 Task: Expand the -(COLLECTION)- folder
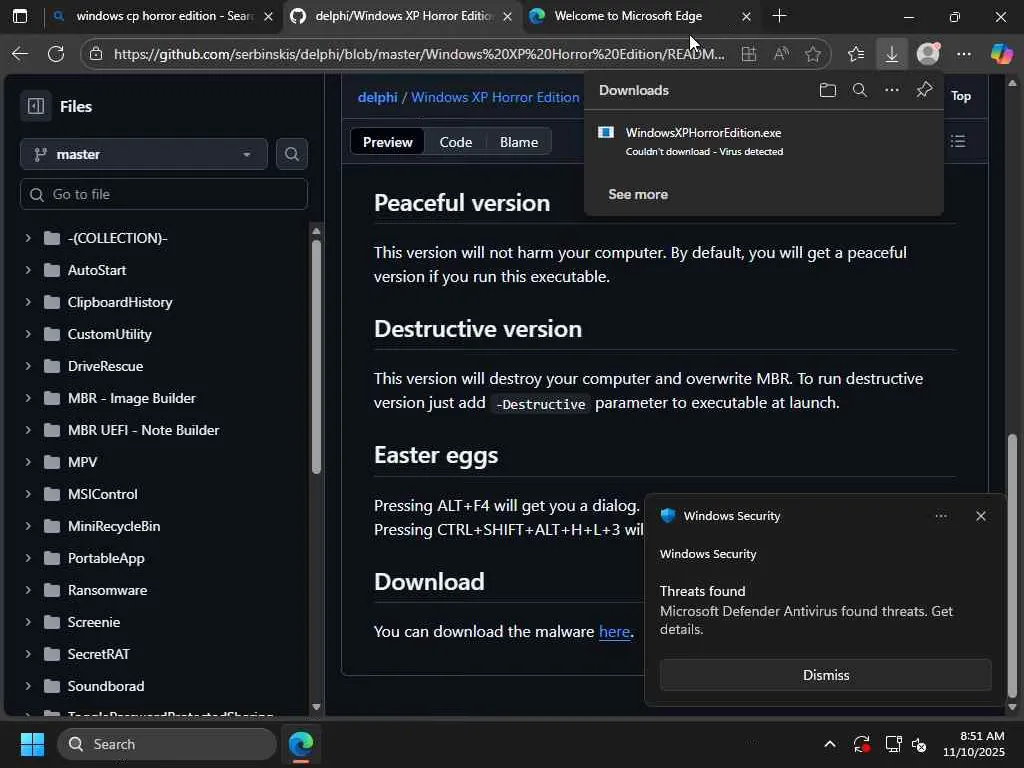point(28,238)
